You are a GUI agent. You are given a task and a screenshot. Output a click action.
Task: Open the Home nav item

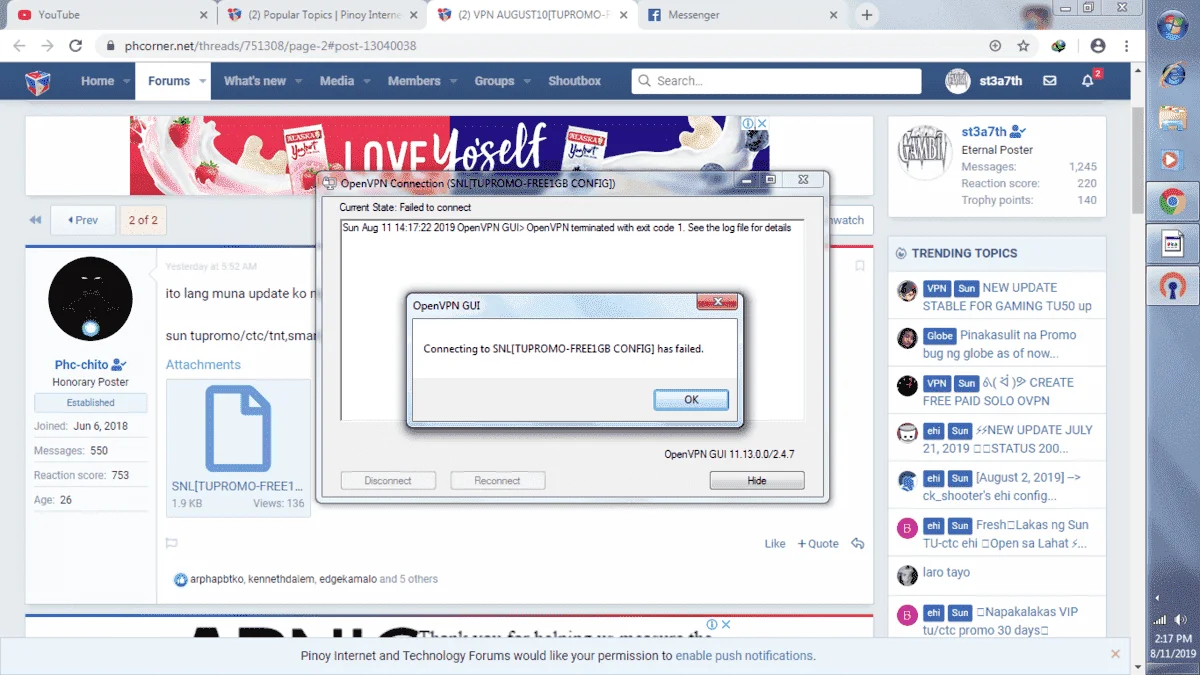(x=97, y=81)
